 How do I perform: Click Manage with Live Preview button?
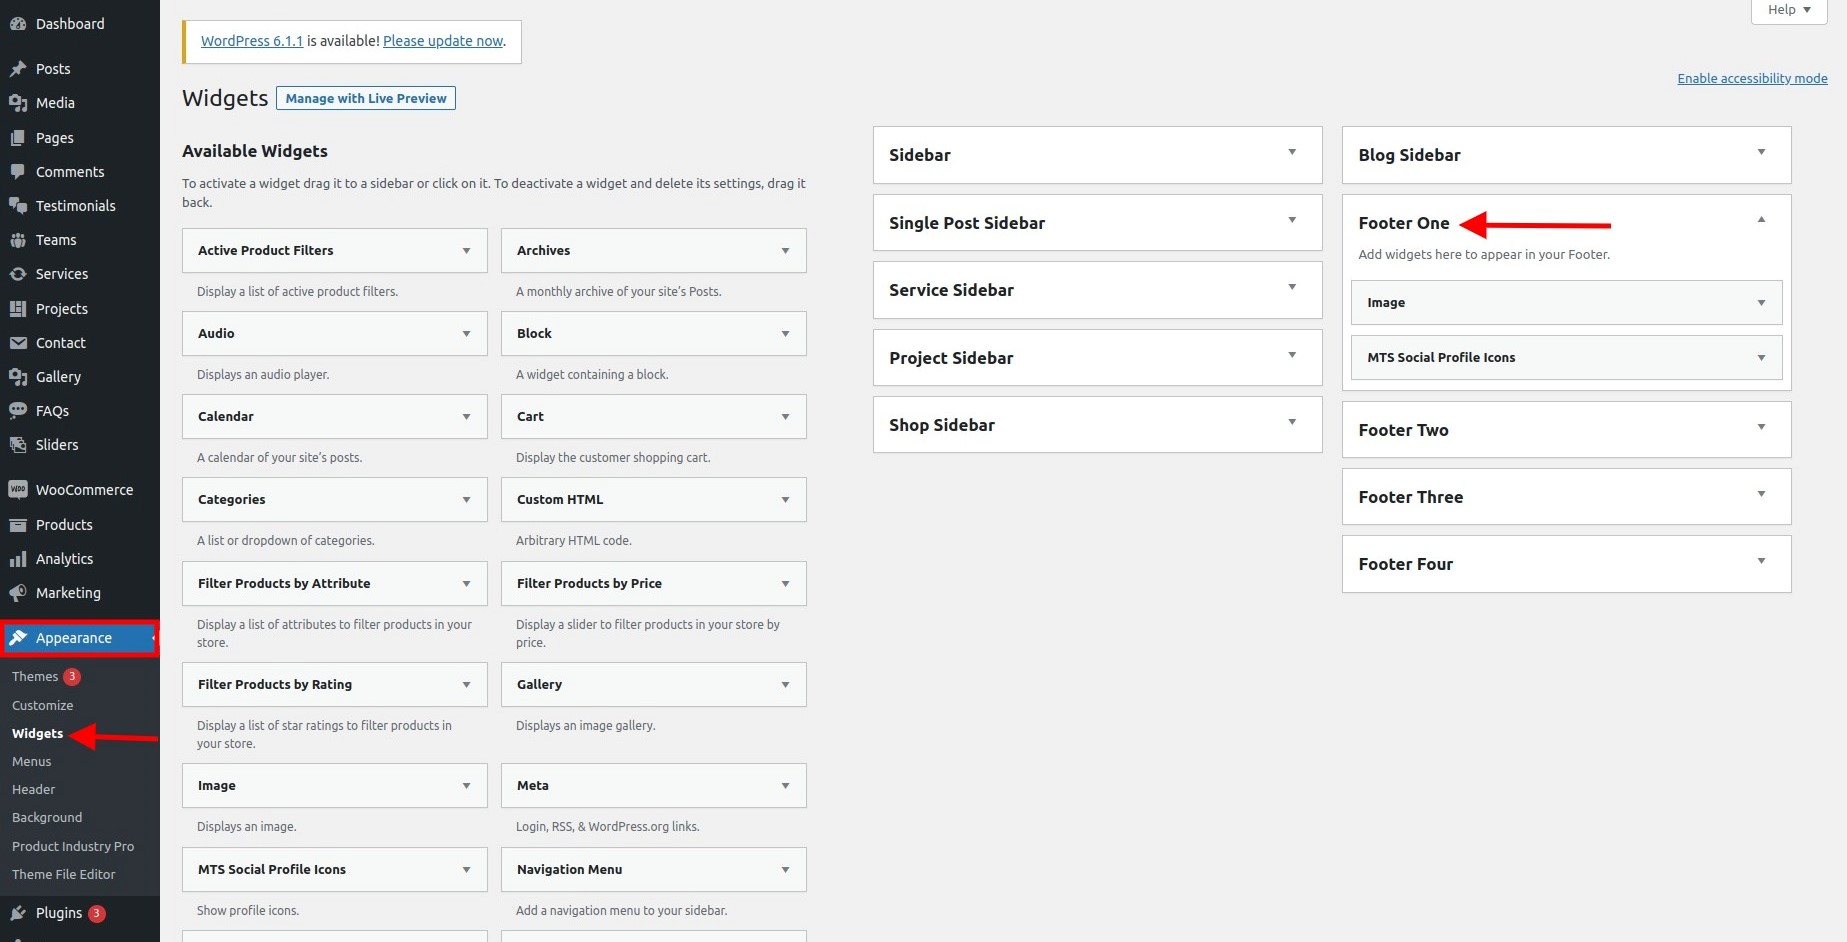(366, 98)
